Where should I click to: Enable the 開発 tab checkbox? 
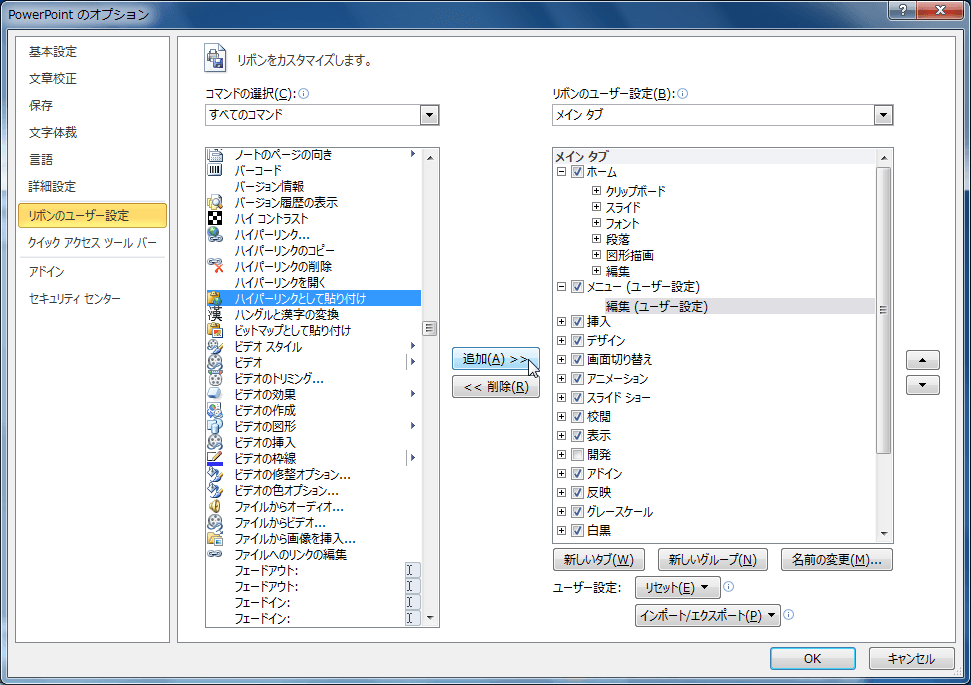pos(577,455)
